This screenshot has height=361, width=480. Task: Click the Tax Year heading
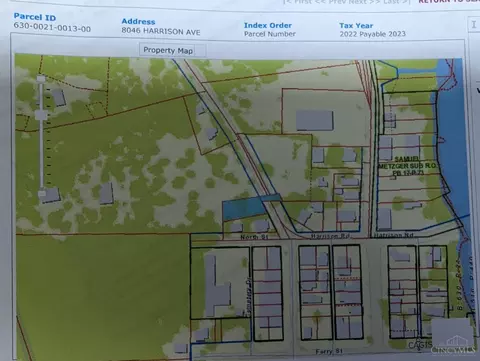click(356, 26)
